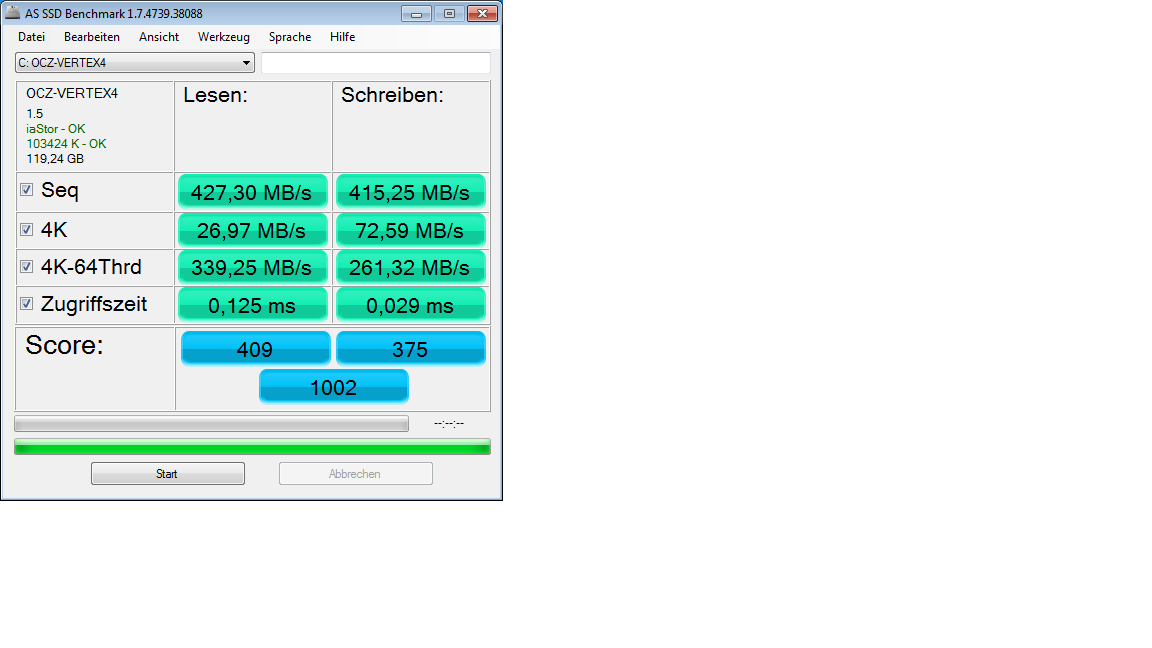Open the Sprache menu
The width and height of the screenshot is (1152, 648).
coord(289,37)
